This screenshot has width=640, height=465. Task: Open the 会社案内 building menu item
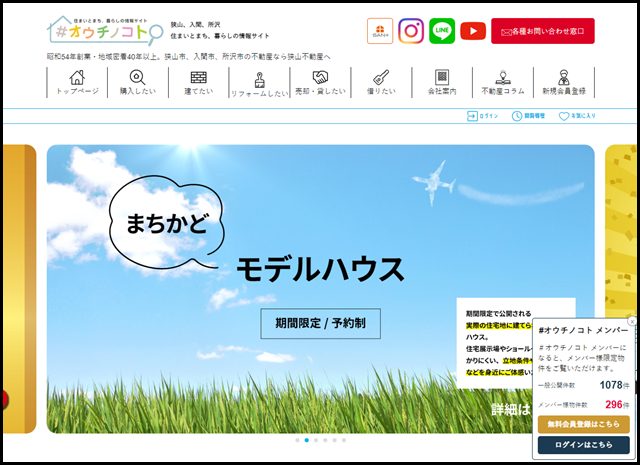tap(442, 82)
